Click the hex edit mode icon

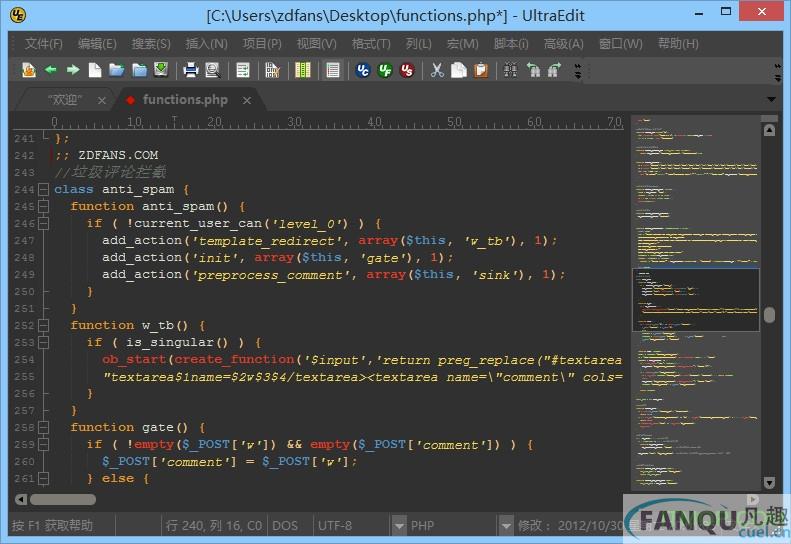coord(272,70)
